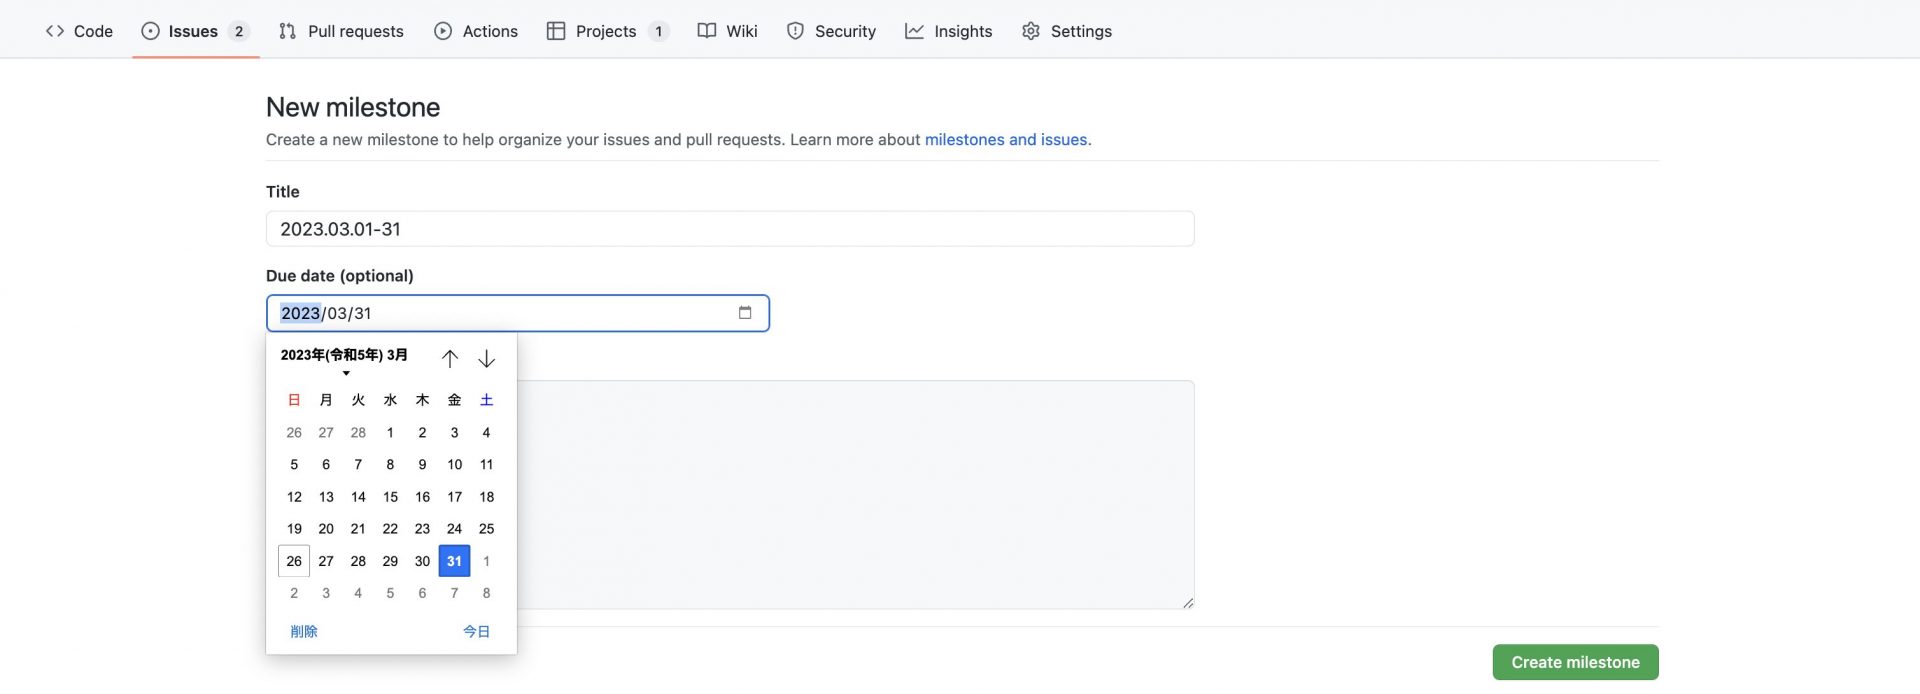The image size is (1920, 694).
Task: Open the Code tab
Action: (80, 31)
